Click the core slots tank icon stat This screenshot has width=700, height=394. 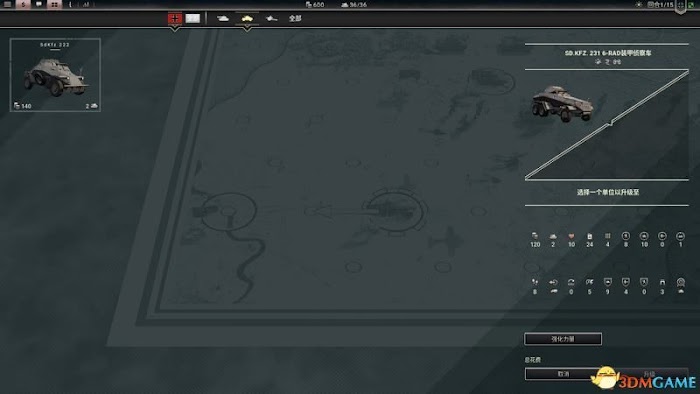553,236
